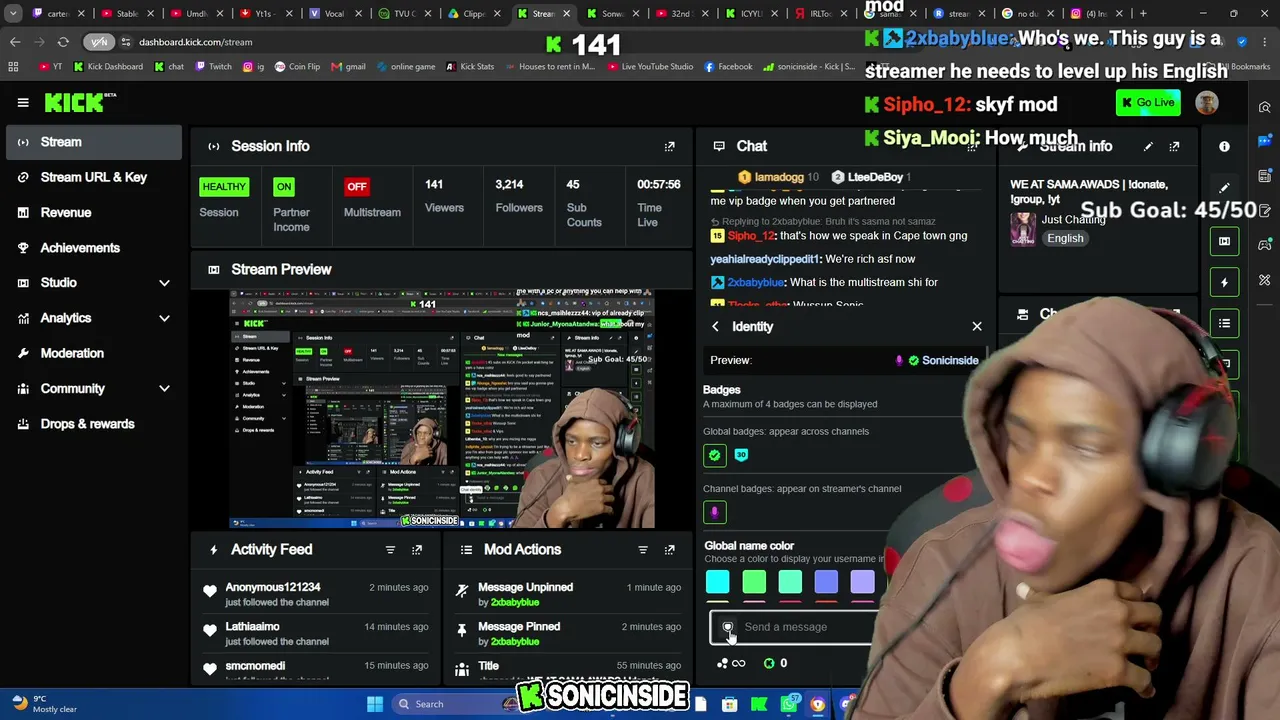Open the Activity Feed filter menu
1280x720 pixels.
click(390, 549)
